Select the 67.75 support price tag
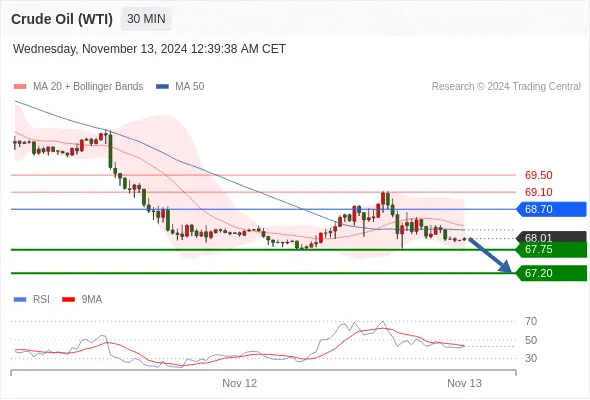Viewport: 590px width, 400px height. (x=552, y=249)
